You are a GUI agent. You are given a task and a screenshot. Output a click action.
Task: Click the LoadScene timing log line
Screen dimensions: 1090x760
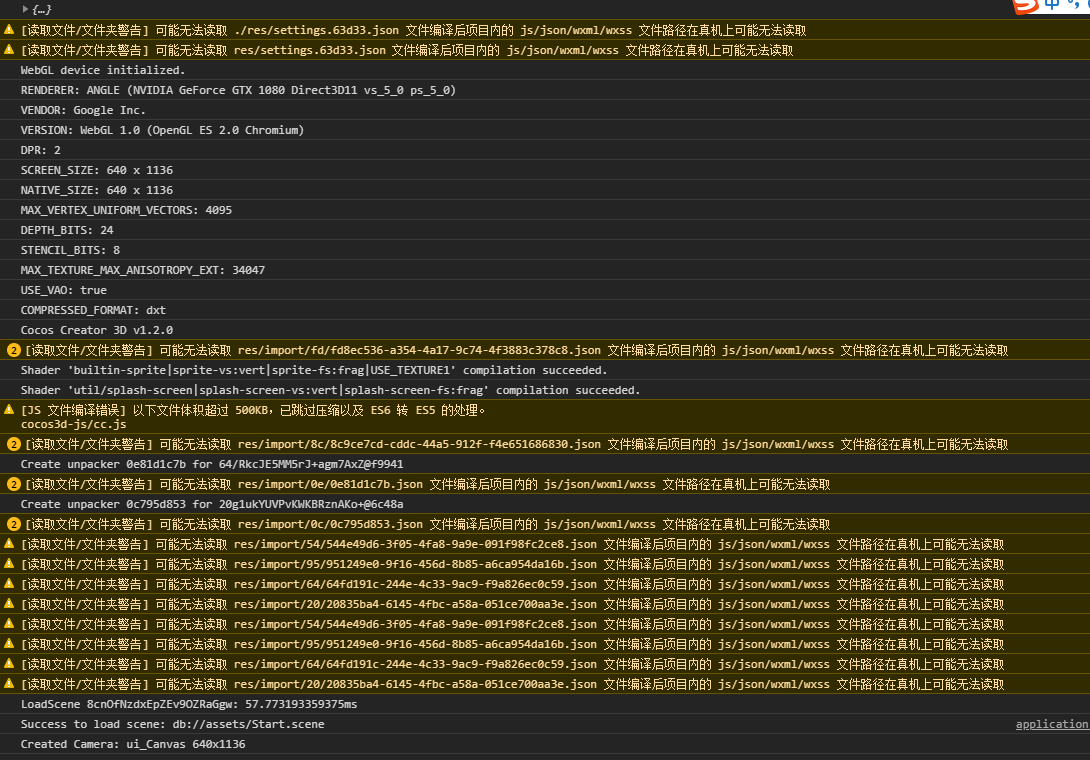188,704
